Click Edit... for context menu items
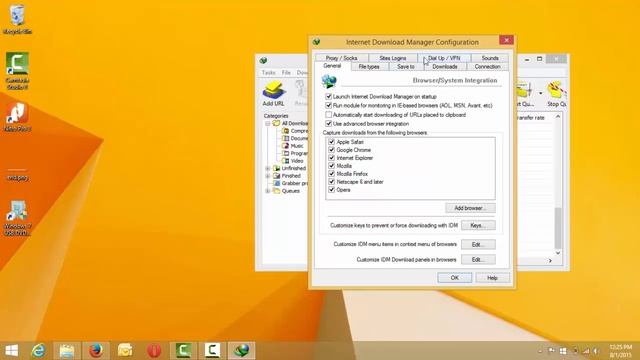Screen dimensions: 640x360 478,244
